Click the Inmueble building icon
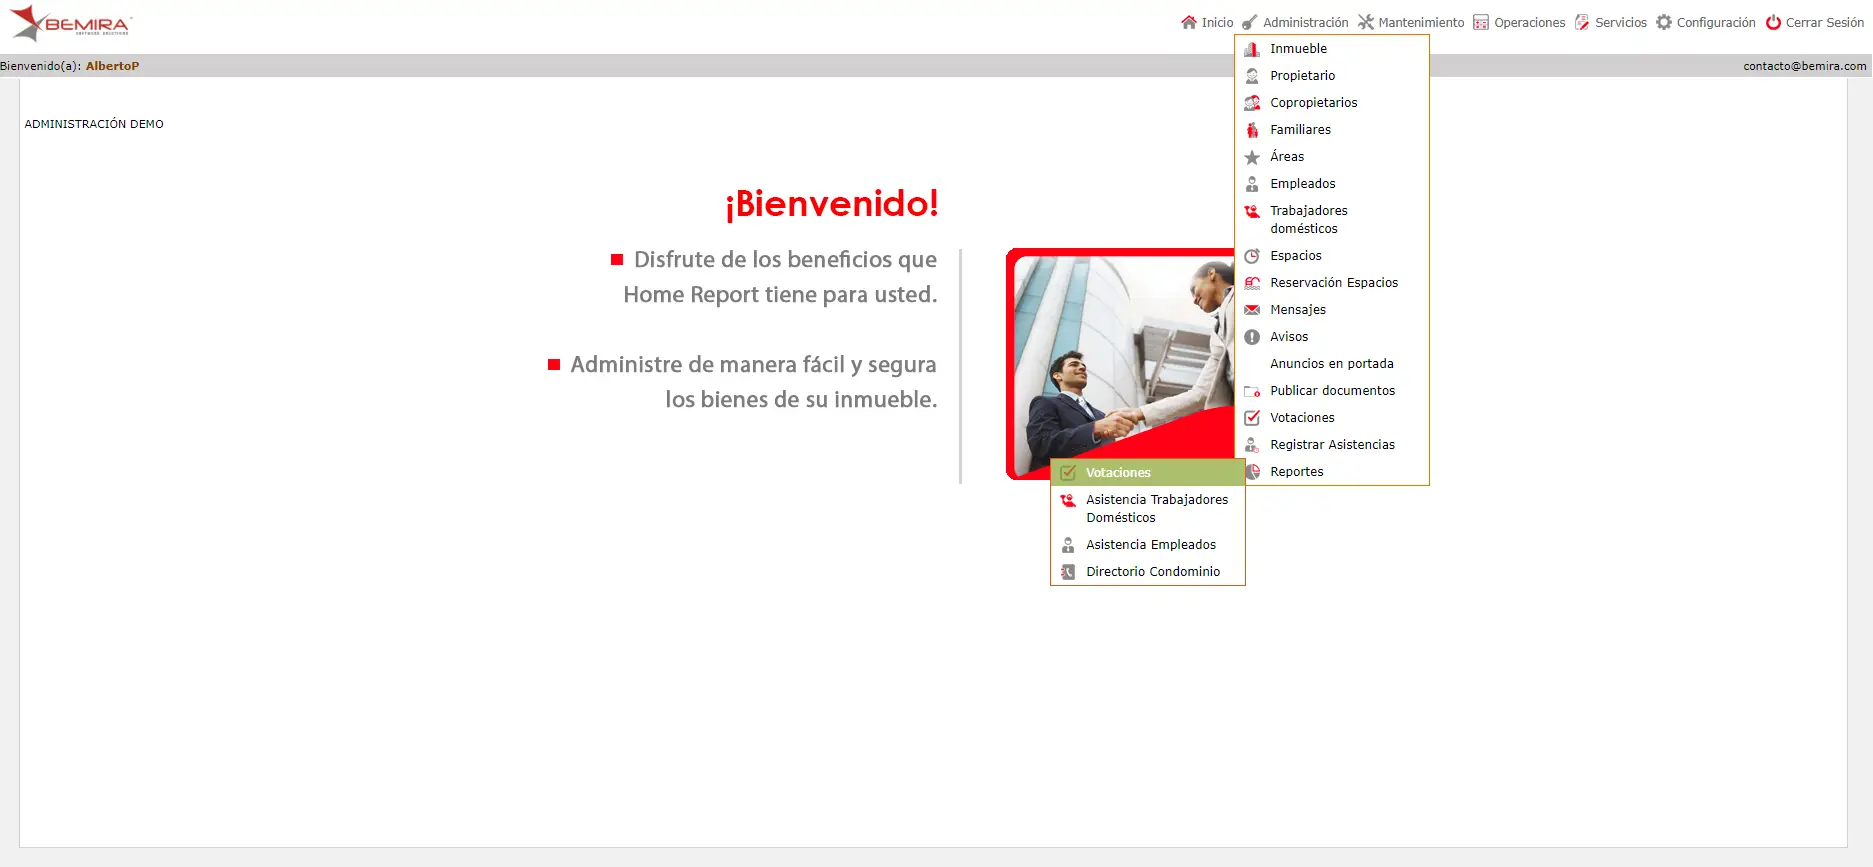 pos(1252,49)
